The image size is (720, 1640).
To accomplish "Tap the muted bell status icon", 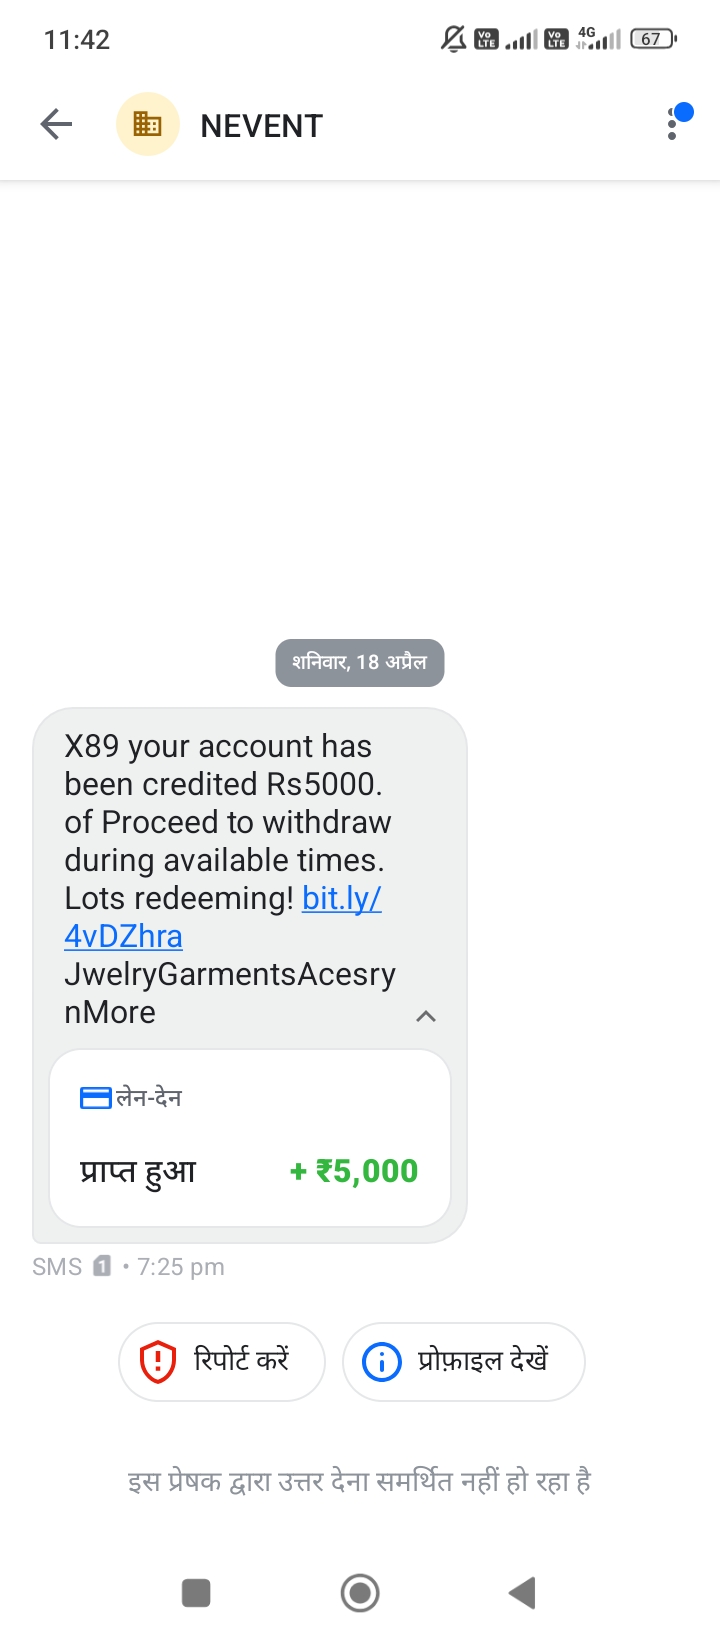I will (454, 39).
